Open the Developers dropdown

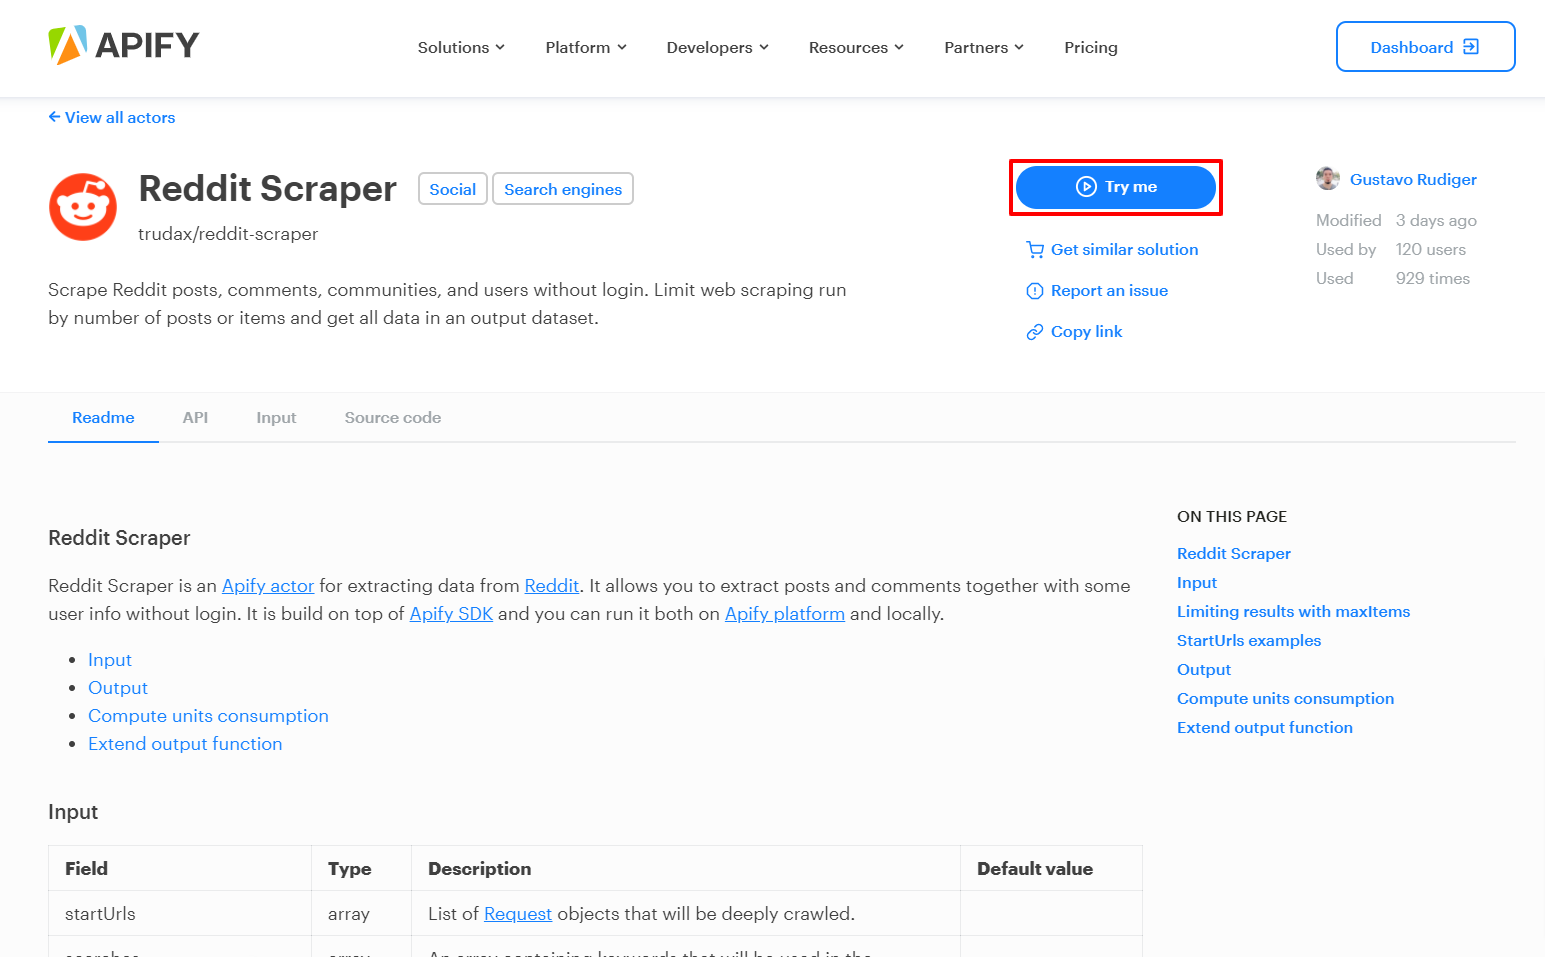click(718, 47)
